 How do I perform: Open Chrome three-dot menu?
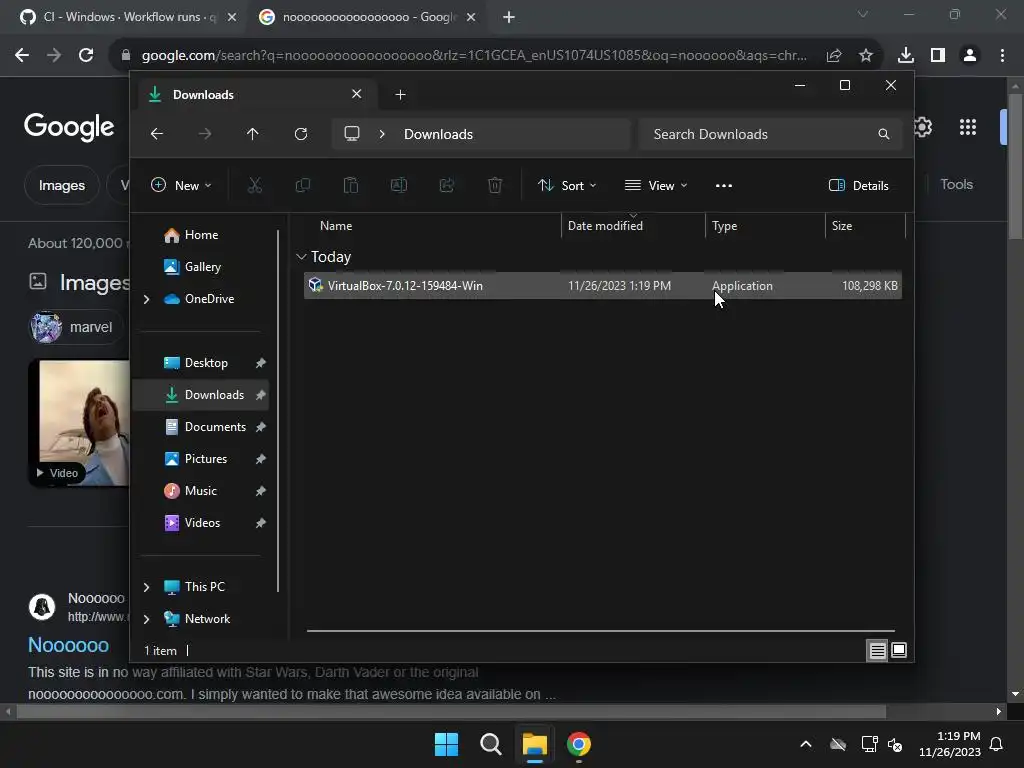1002,56
